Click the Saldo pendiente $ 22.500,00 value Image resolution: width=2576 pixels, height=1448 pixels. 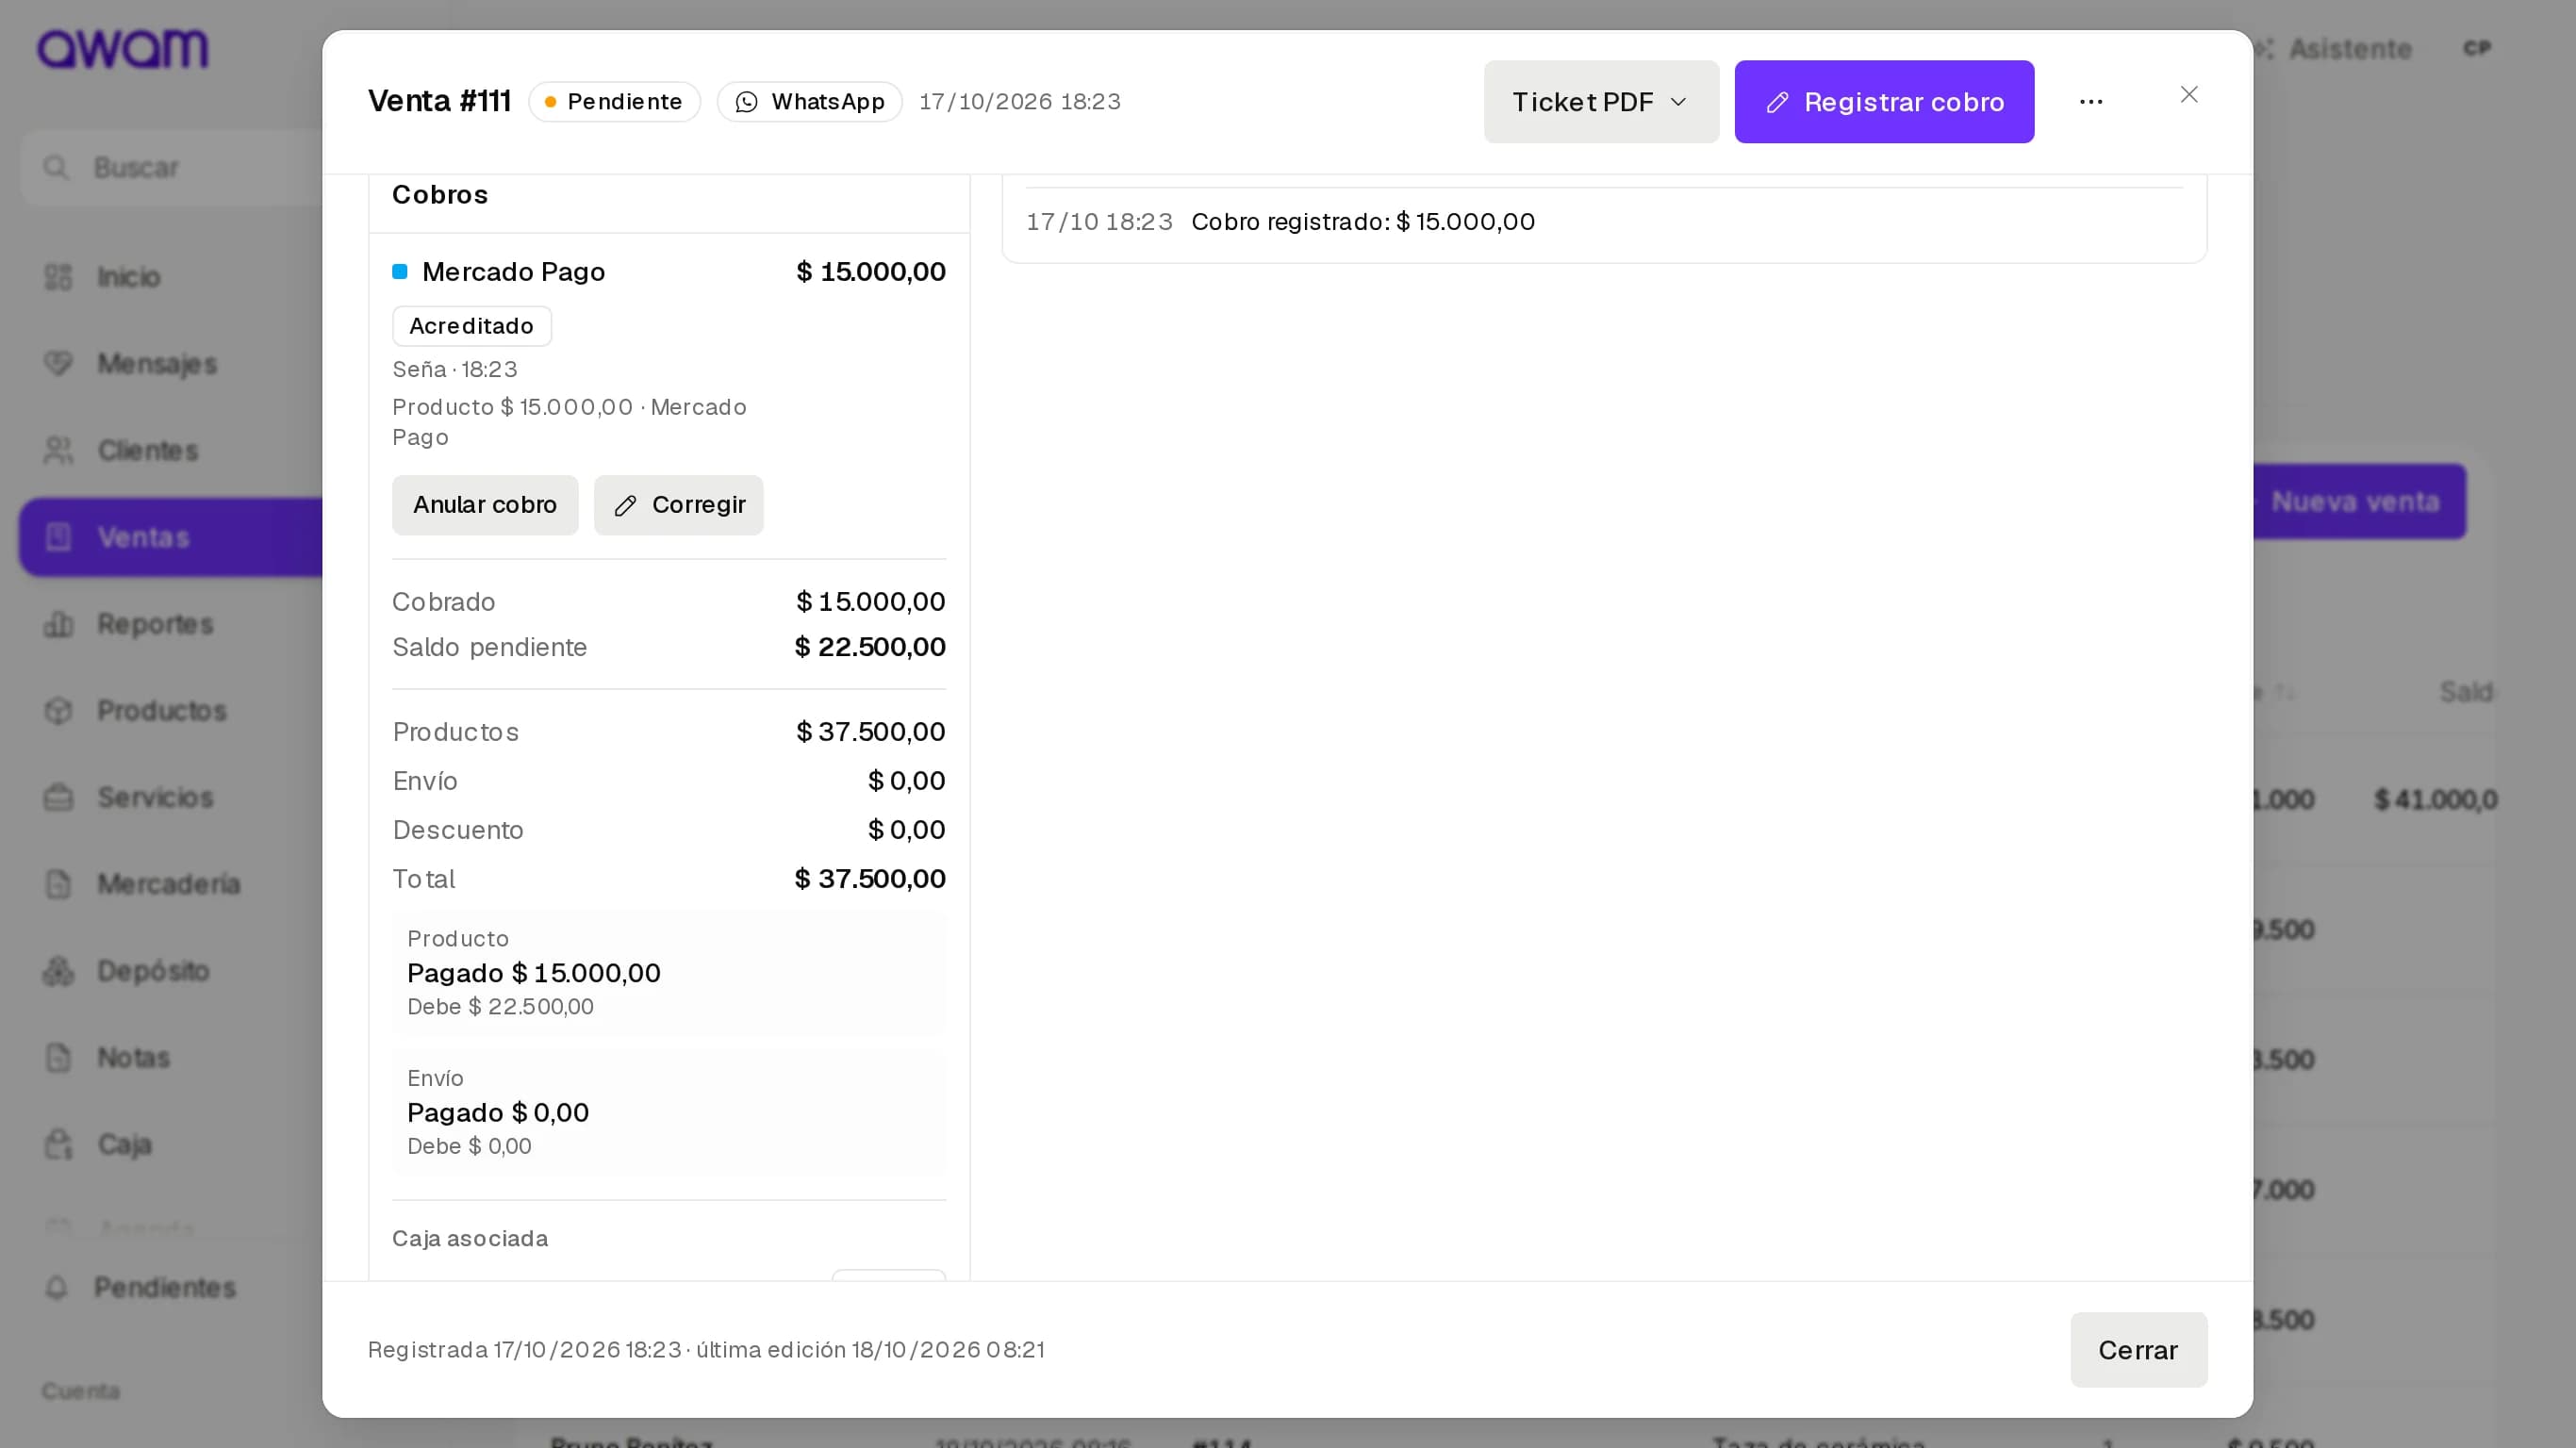point(870,647)
